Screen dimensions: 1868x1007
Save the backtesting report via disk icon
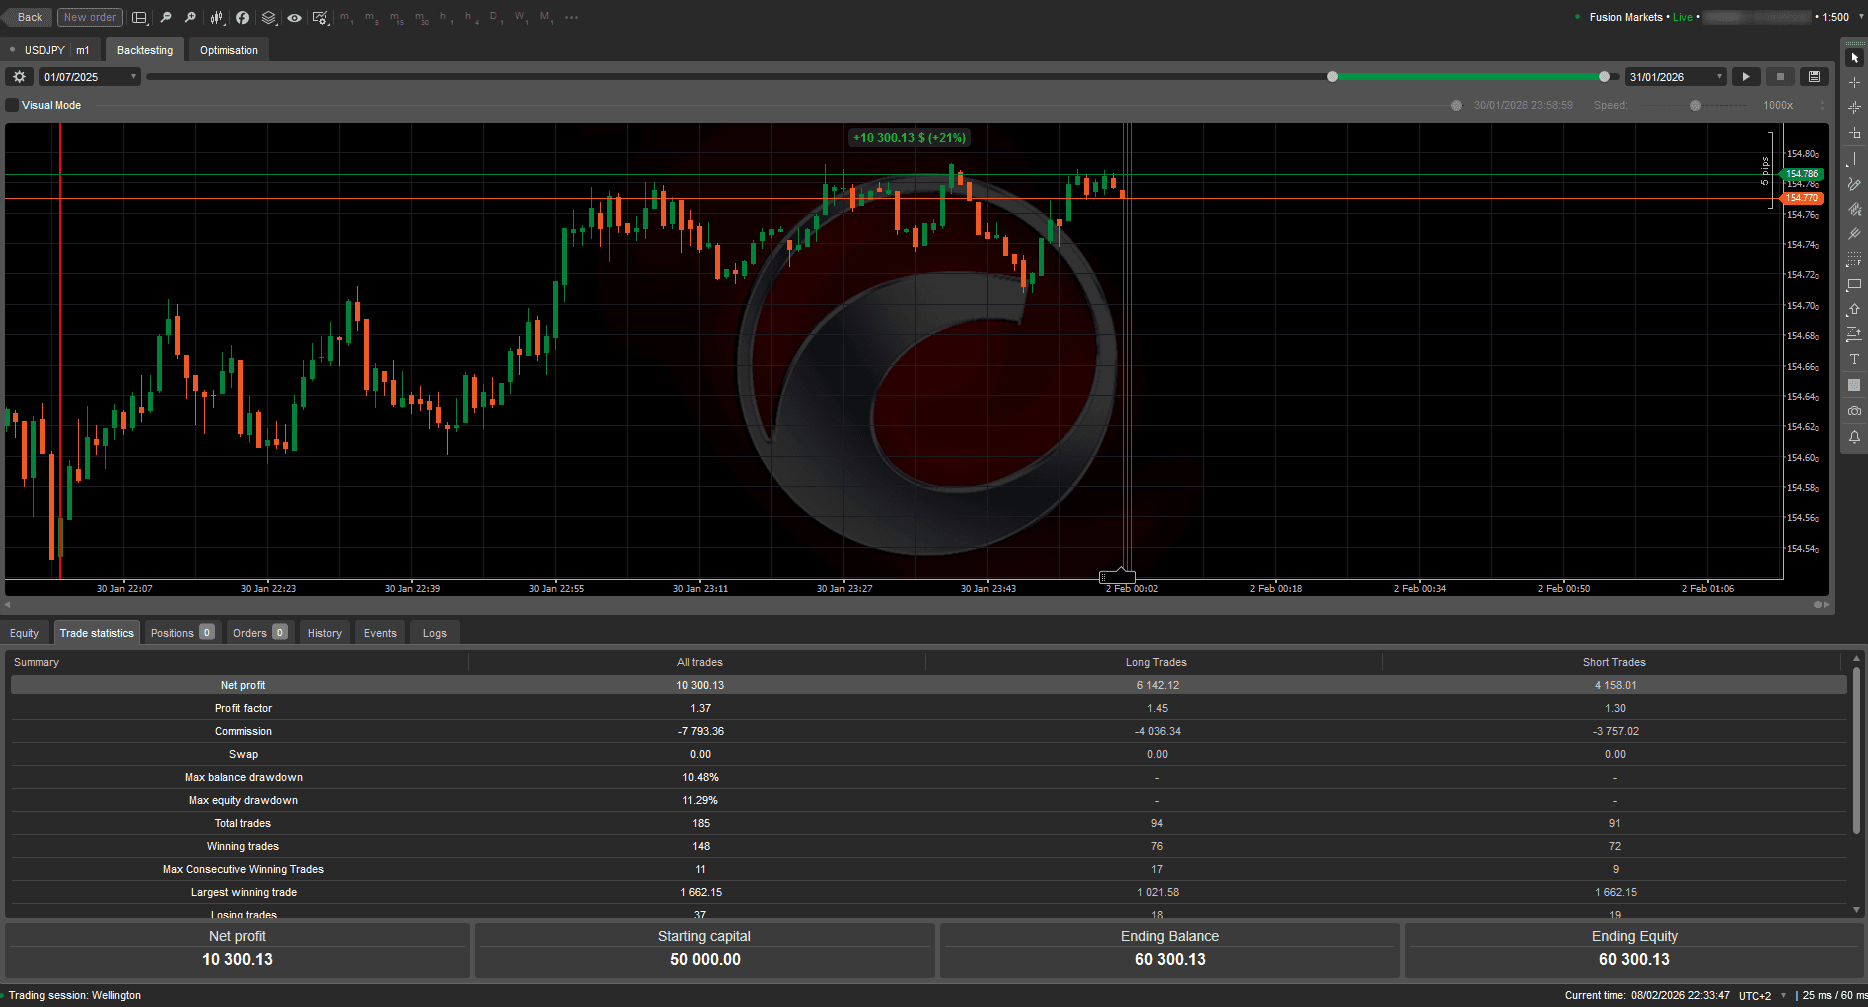[x=1814, y=76]
